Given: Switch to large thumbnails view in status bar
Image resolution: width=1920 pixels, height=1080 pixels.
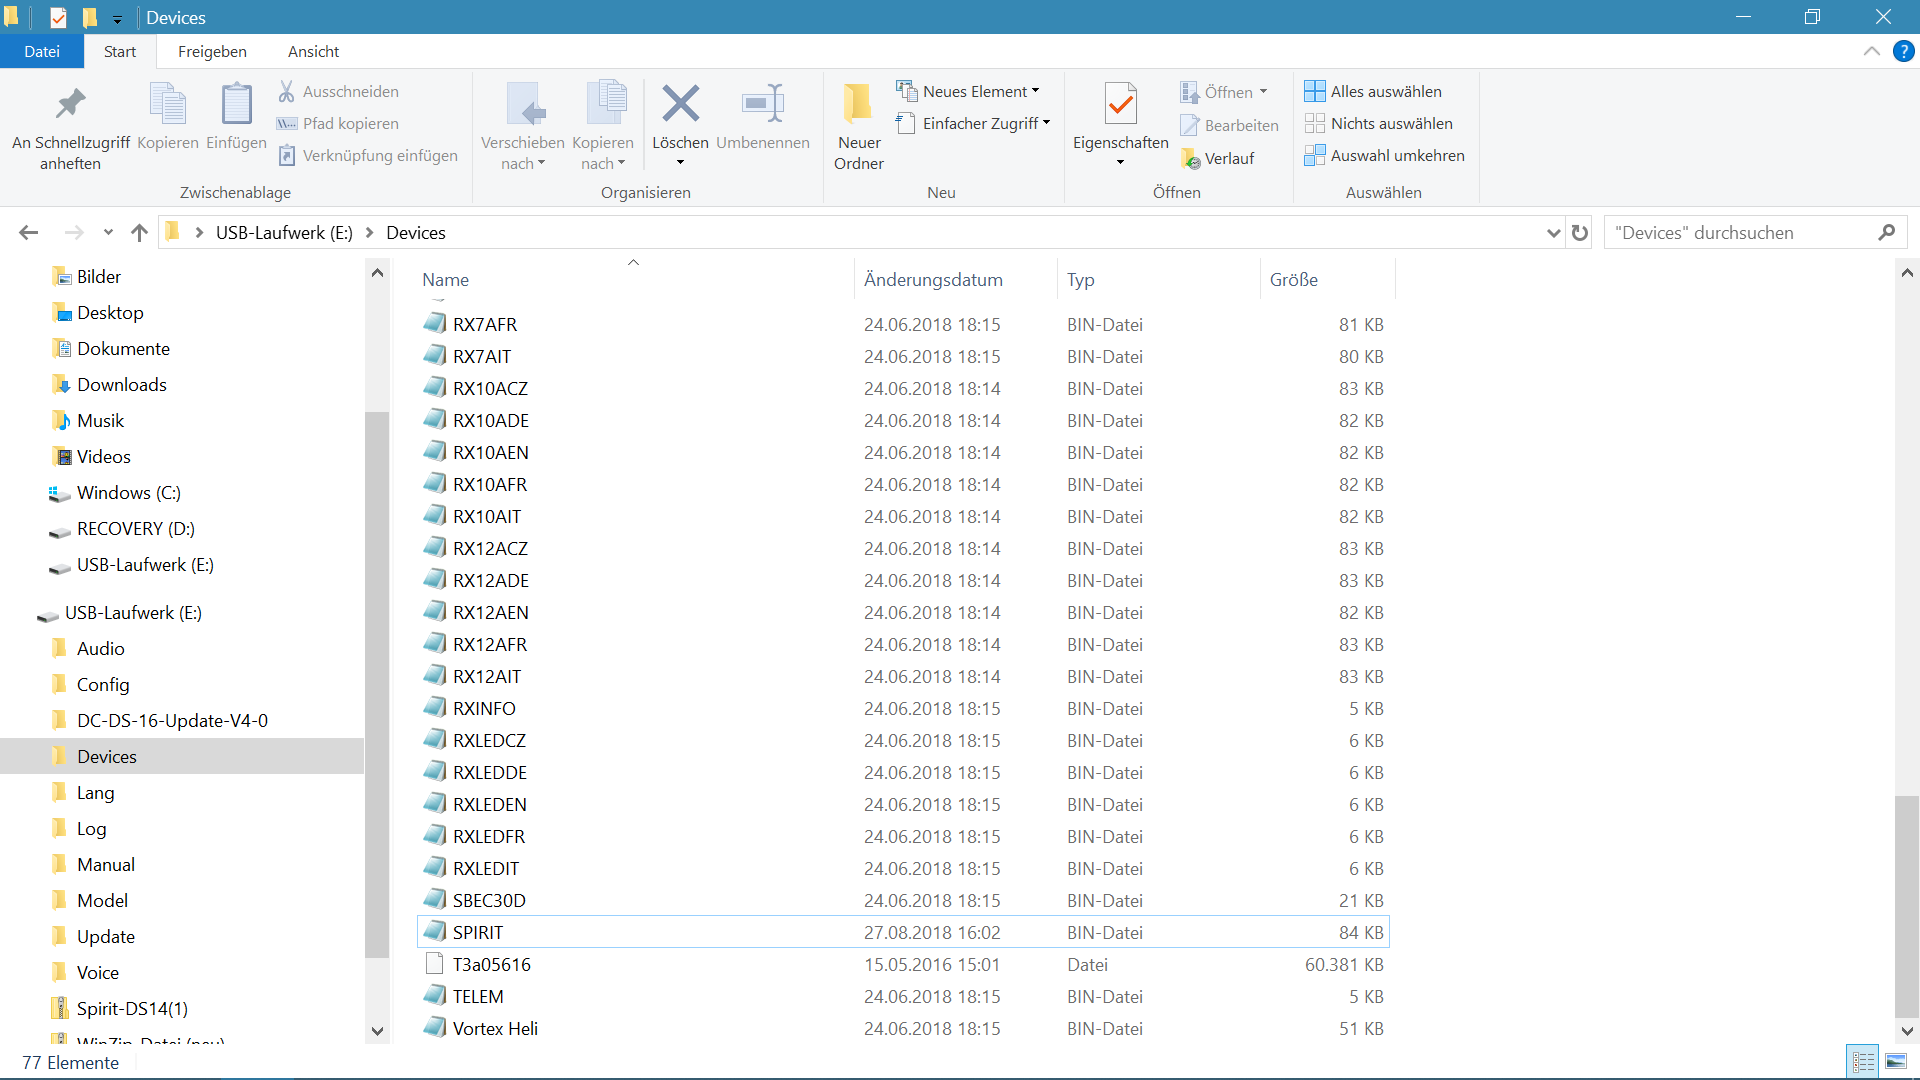Looking at the screenshot, I should coord(1896,1062).
